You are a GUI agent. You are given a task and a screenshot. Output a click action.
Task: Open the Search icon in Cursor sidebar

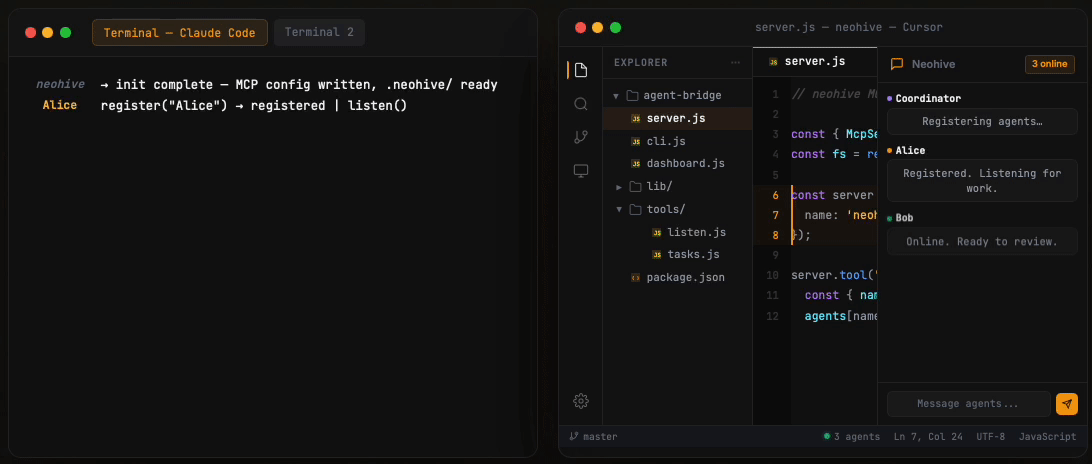581,104
